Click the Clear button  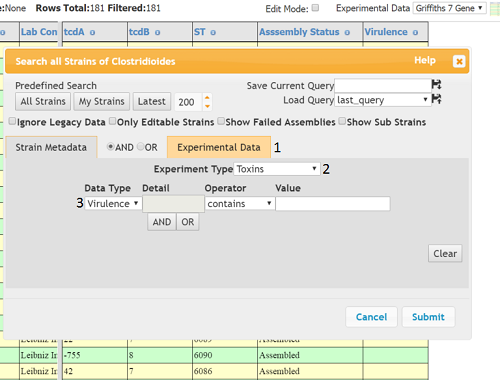pos(445,254)
